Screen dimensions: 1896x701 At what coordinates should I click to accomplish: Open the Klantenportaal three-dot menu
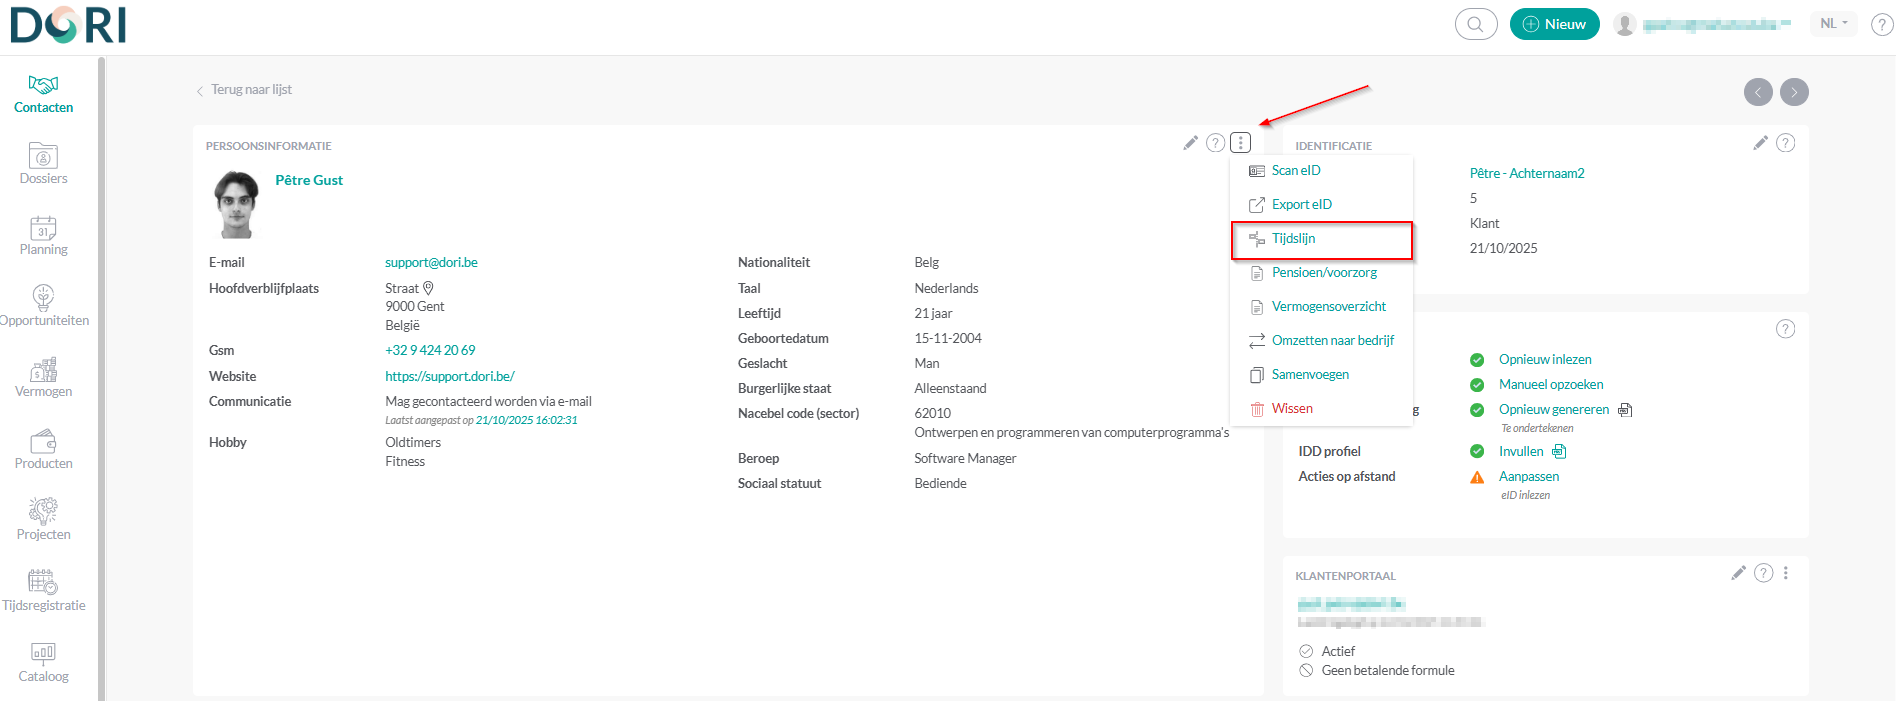[x=1785, y=573]
